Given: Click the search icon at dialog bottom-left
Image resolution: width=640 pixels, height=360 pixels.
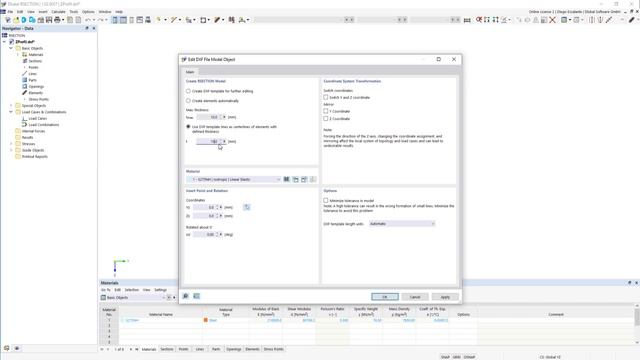Looking at the screenshot, I should 186,296.
